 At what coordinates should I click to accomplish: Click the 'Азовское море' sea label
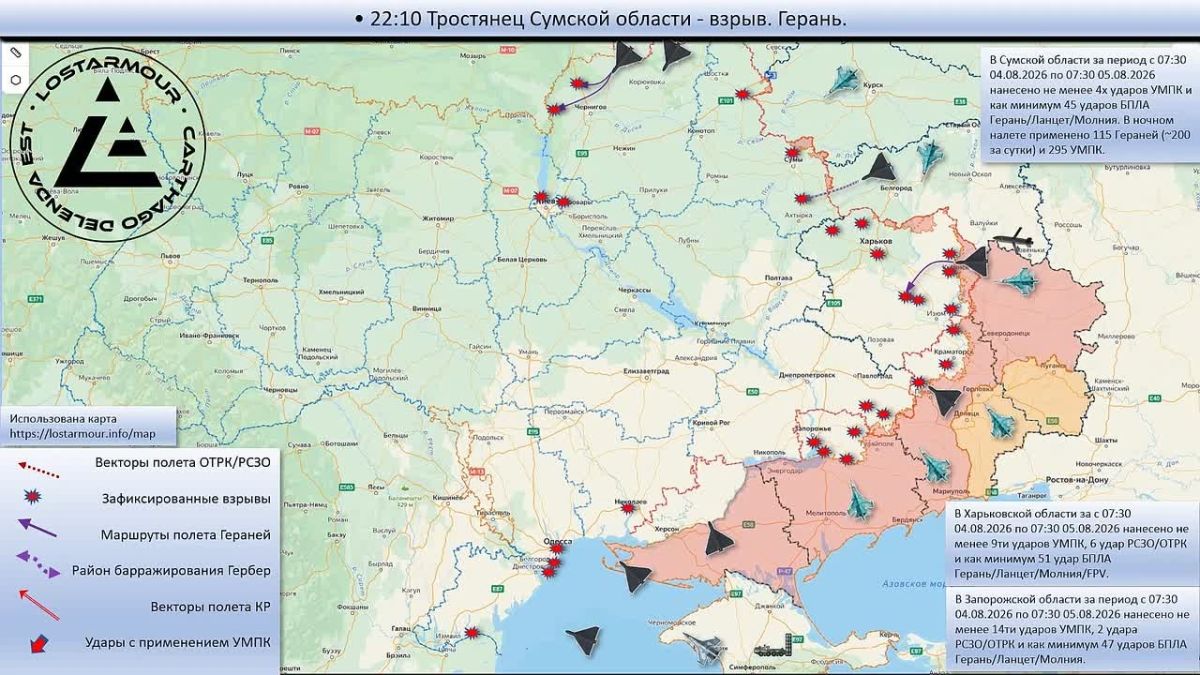914,583
